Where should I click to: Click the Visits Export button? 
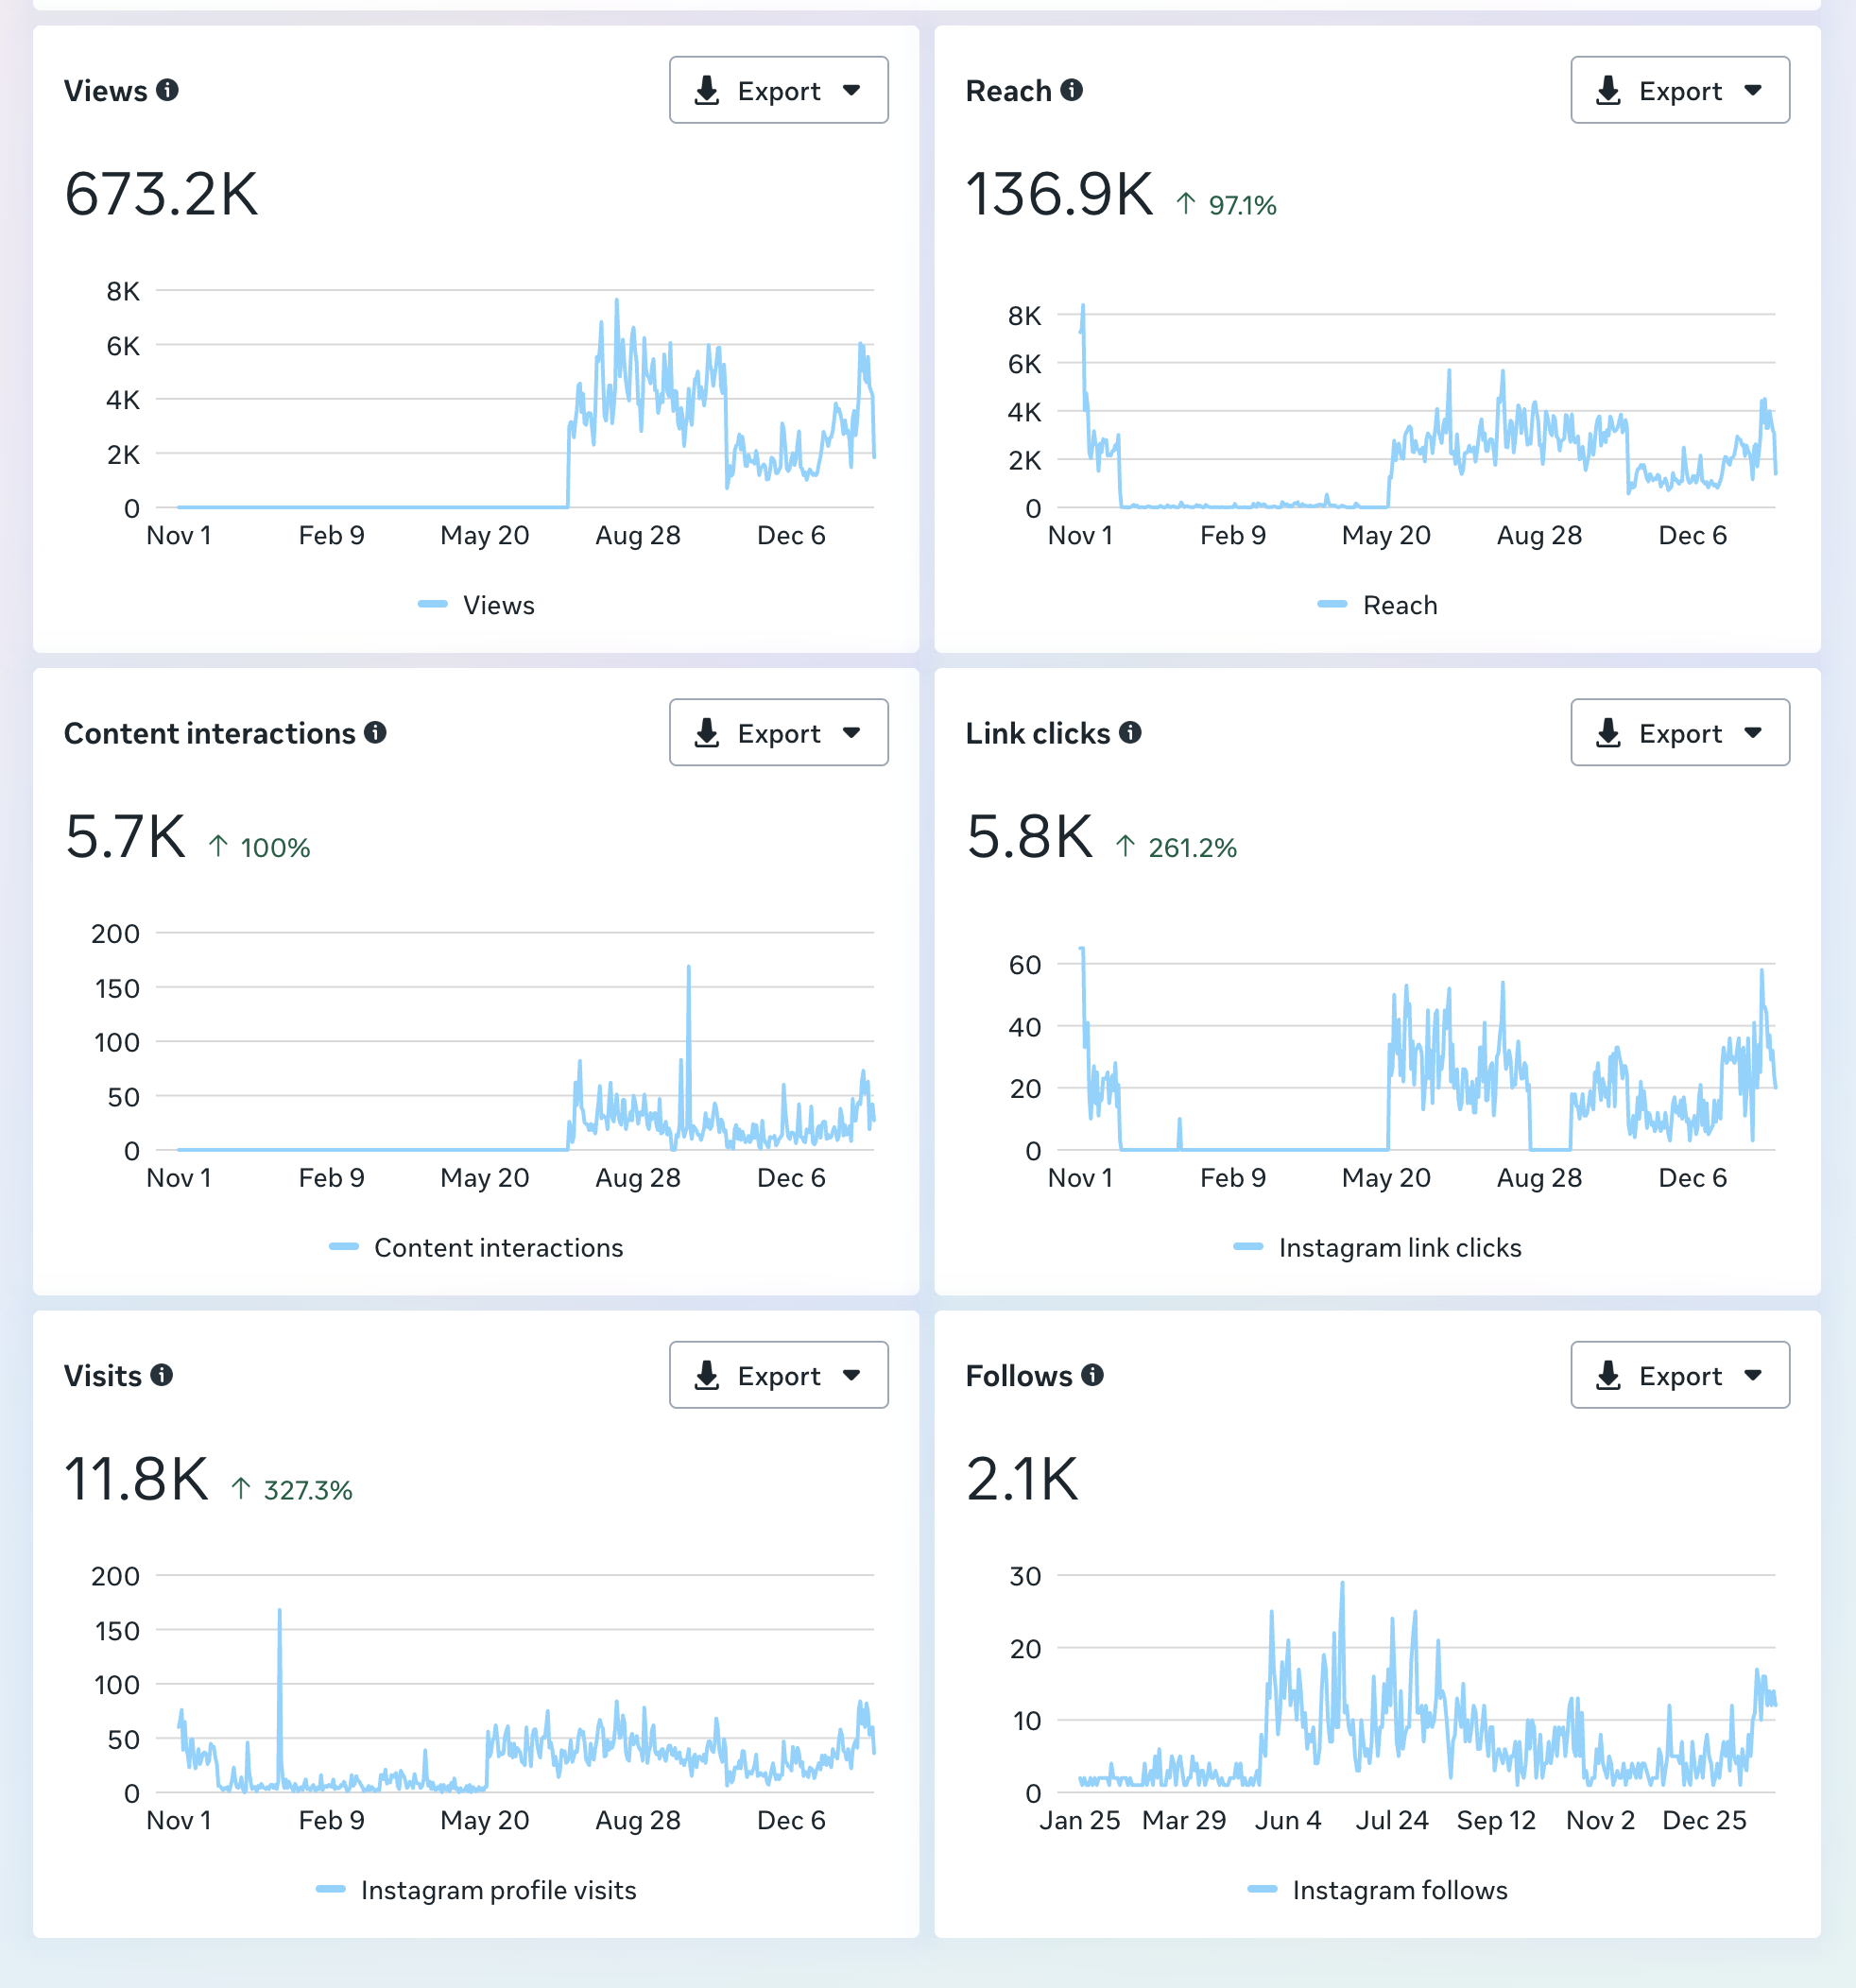point(778,1375)
